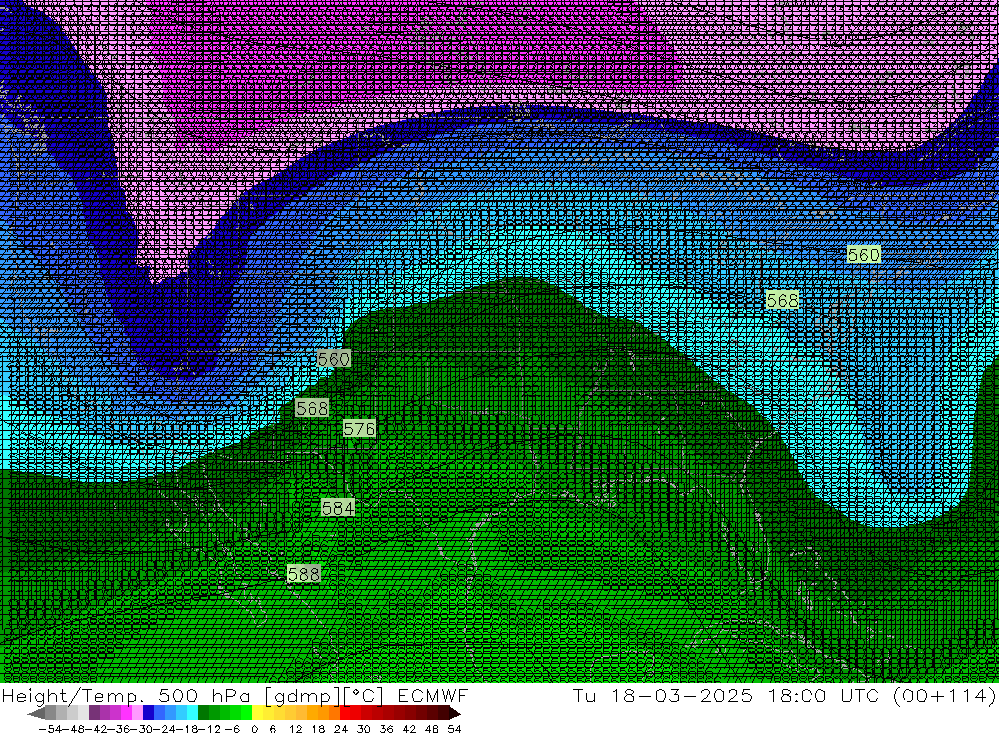Select the 'ECMWF' model name

(433, 696)
